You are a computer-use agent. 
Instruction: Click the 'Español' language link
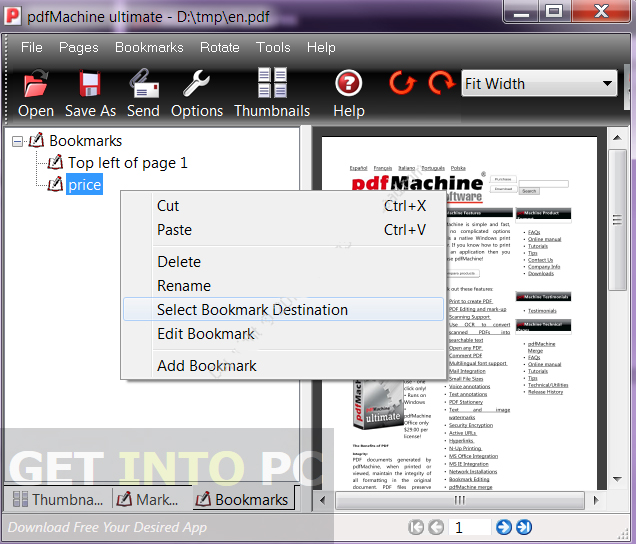click(x=359, y=168)
